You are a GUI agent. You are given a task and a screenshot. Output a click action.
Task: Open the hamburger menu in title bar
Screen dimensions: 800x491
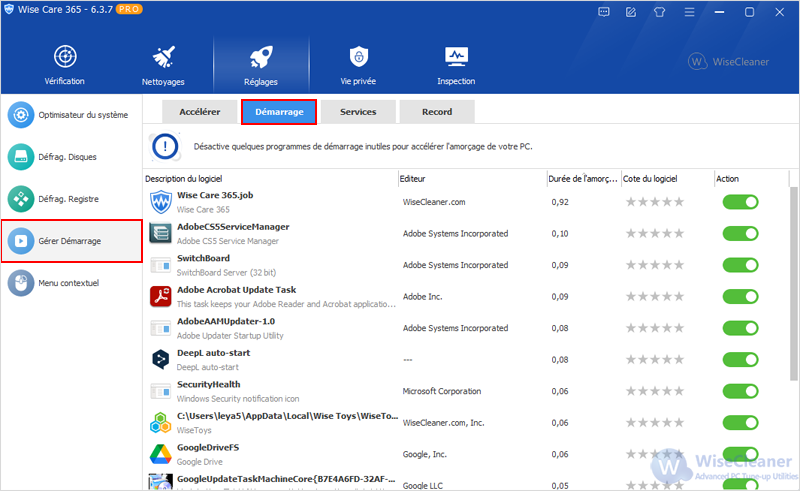(689, 12)
